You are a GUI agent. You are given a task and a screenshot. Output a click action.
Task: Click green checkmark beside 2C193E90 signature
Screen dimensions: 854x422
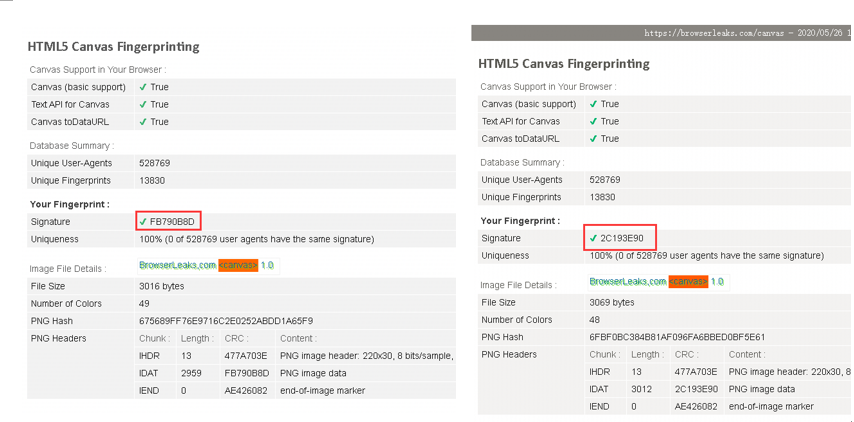coord(593,238)
